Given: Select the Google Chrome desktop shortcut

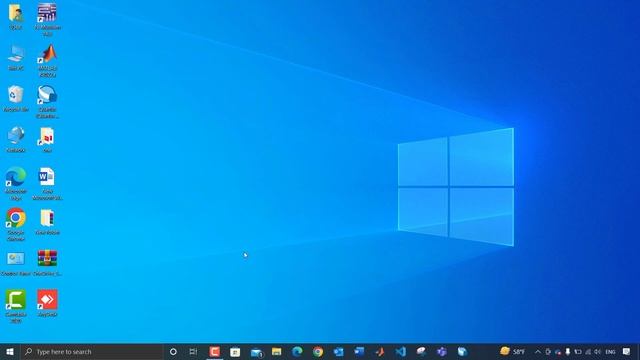Looking at the screenshot, I should click(x=16, y=224).
